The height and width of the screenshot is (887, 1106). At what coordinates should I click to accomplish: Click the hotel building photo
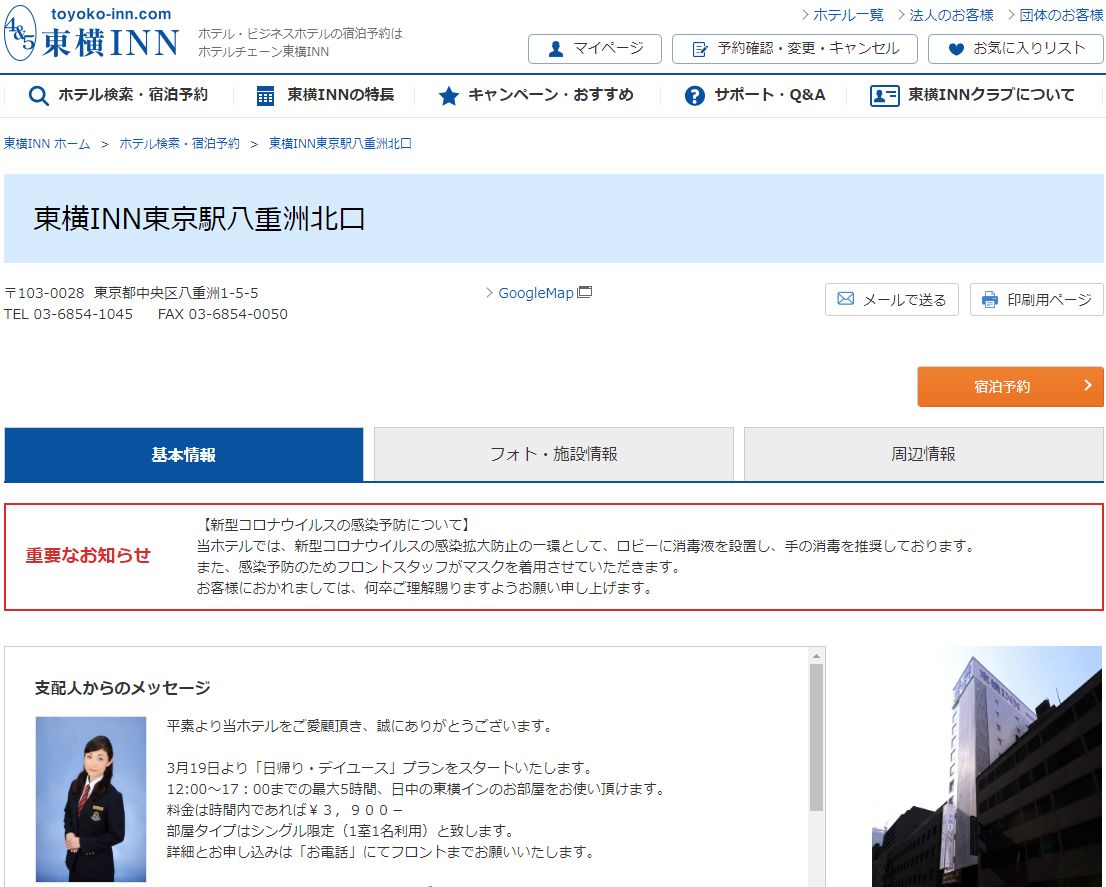coord(988,766)
